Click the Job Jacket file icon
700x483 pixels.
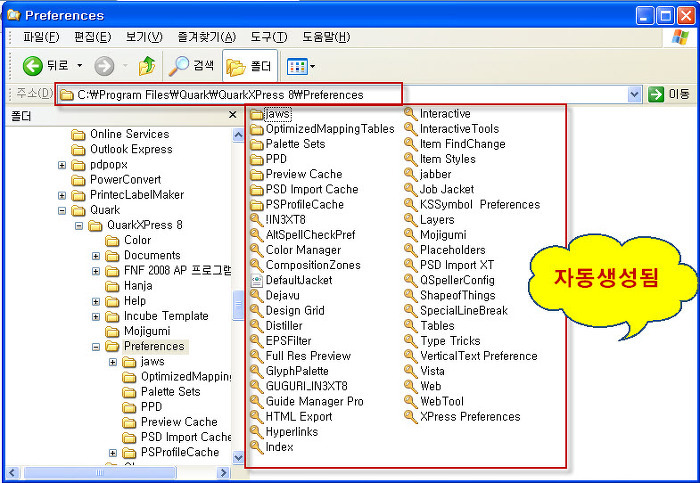tap(411, 189)
